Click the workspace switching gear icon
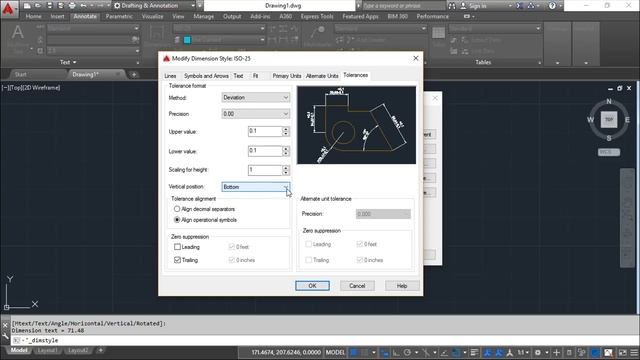The width and height of the screenshot is (640, 360). pyautogui.click(x=538, y=352)
